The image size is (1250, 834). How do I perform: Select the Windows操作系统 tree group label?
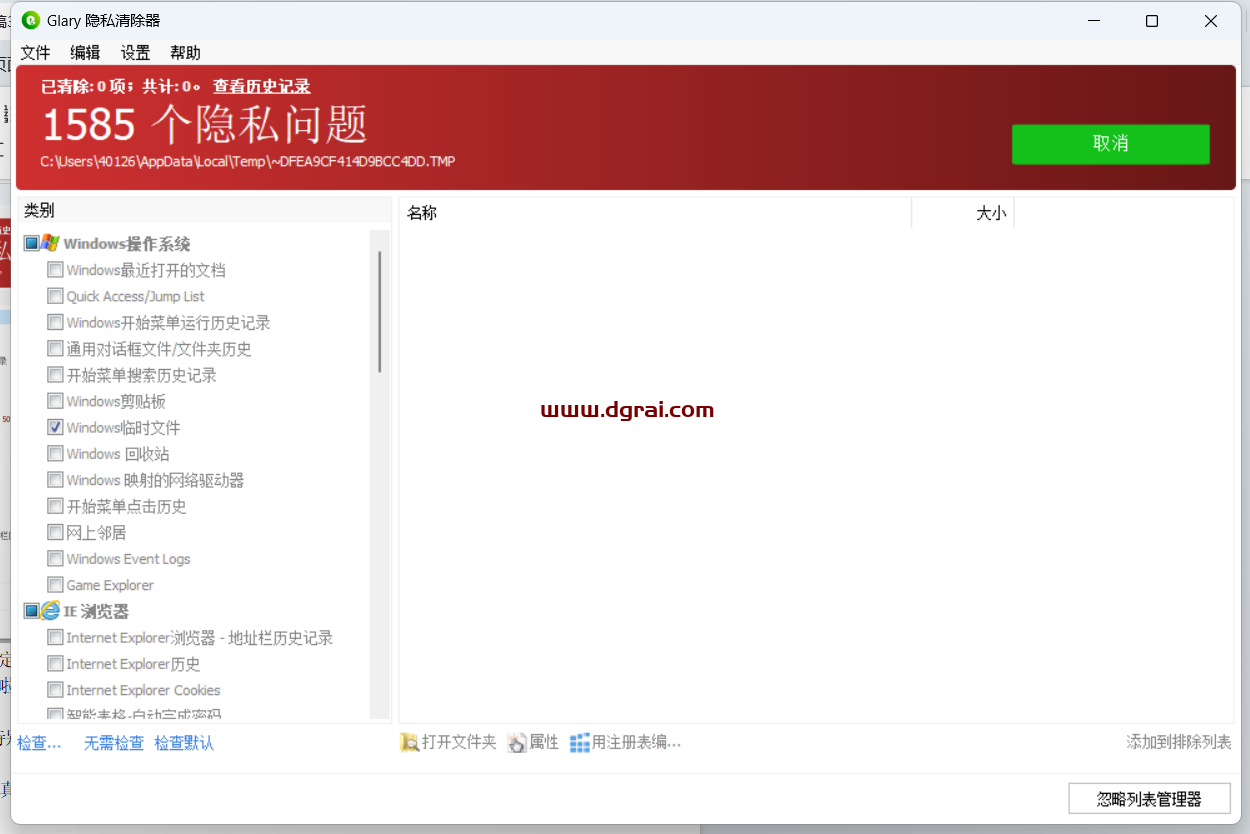(x=127, y=244)
